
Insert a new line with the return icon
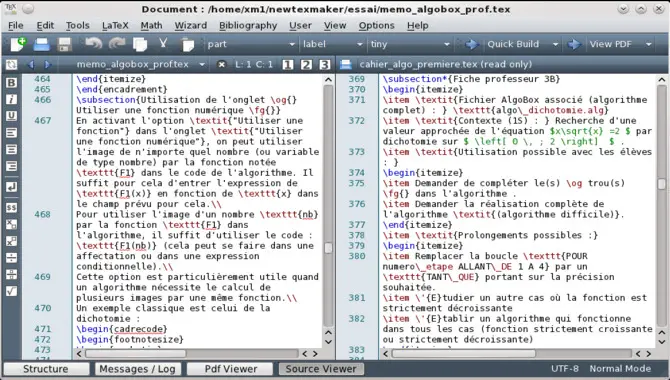(12, 187)
